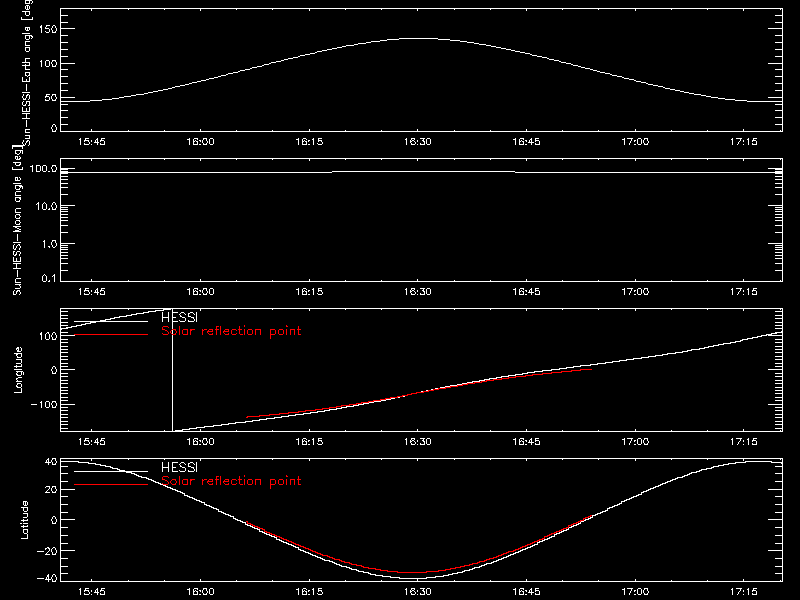Click the 20 tick on Latitude axis

pos(51,490)
